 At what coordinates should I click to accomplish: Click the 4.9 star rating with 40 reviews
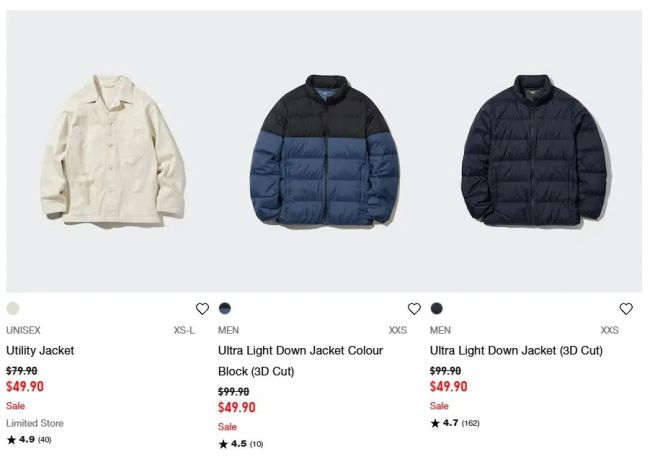(29, 440)
